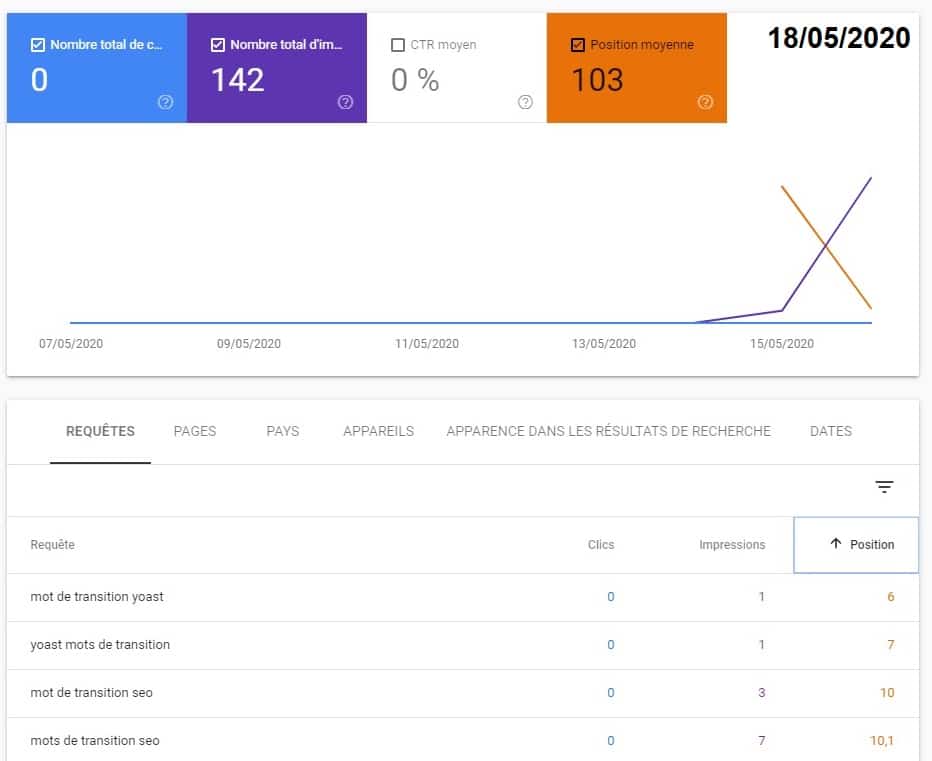Click the 11/05/2020 chart axis date

click(x=427, y=344)
